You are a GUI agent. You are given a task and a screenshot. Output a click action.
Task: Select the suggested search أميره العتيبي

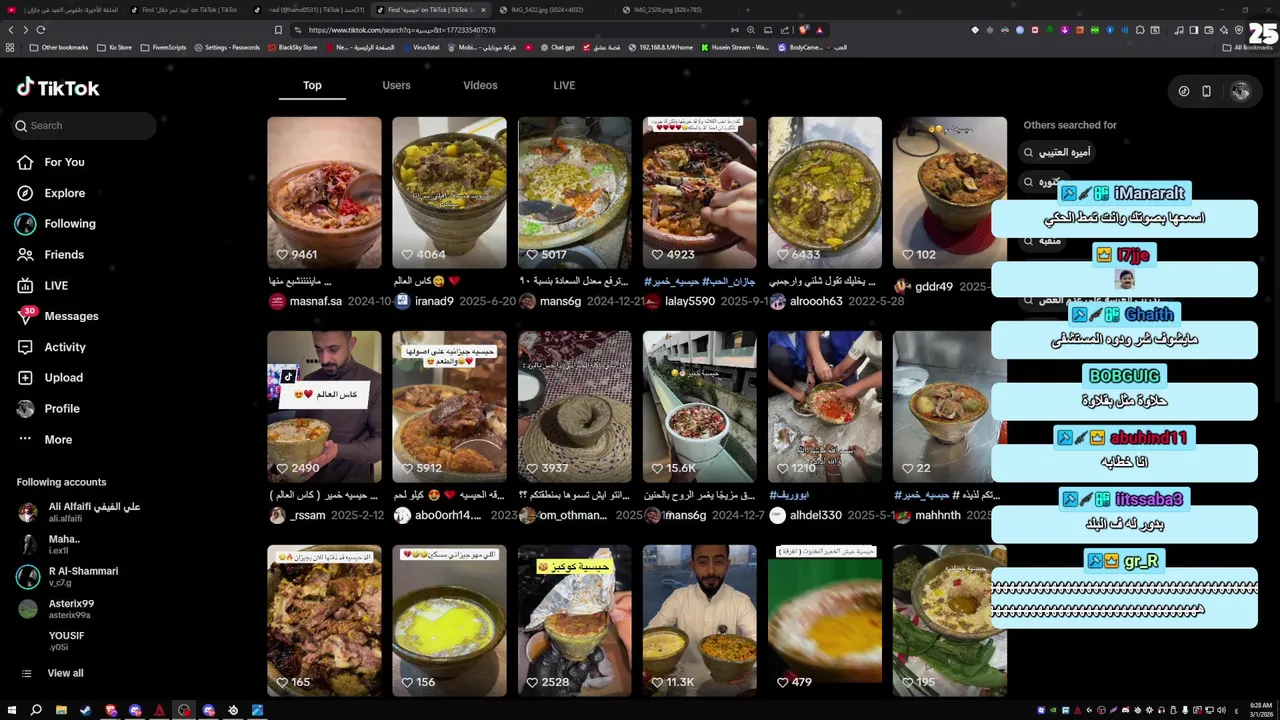pyautogui.click(x=1057, y=152)
